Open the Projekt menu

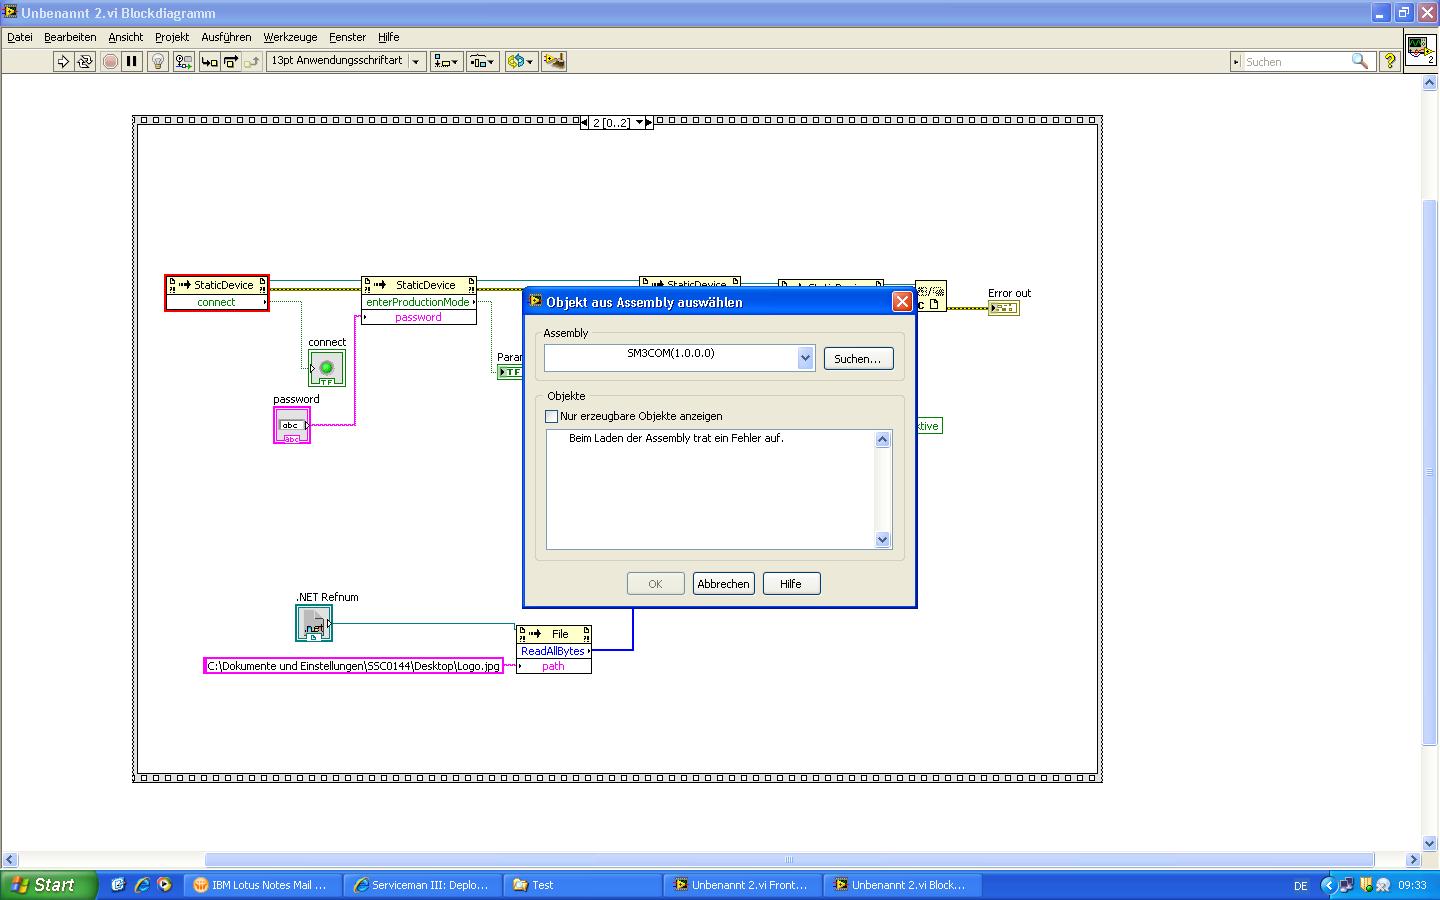(x=172, y=37)
